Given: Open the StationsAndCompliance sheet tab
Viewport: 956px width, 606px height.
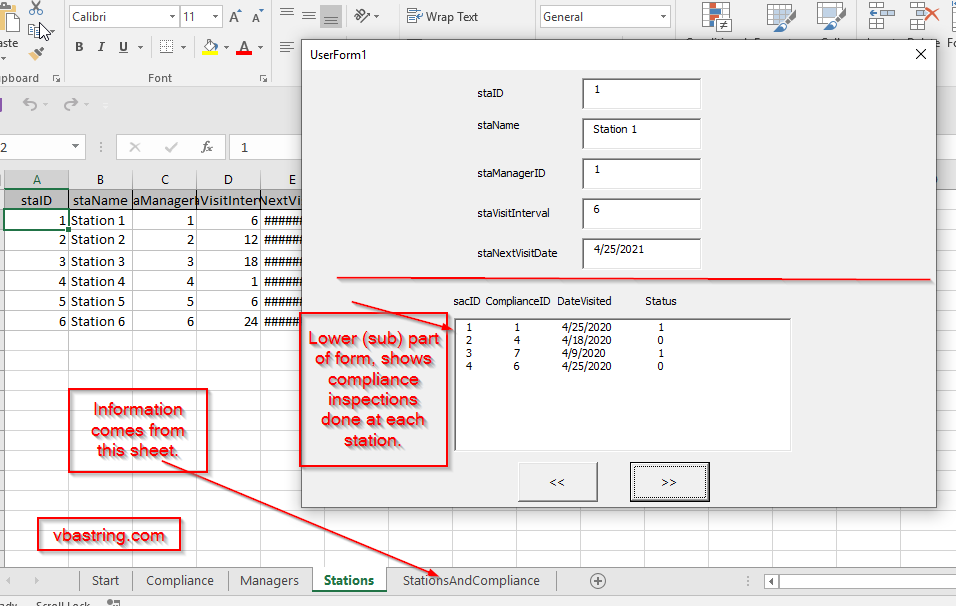Looking at the screenshot, I should tap(471, 581).
